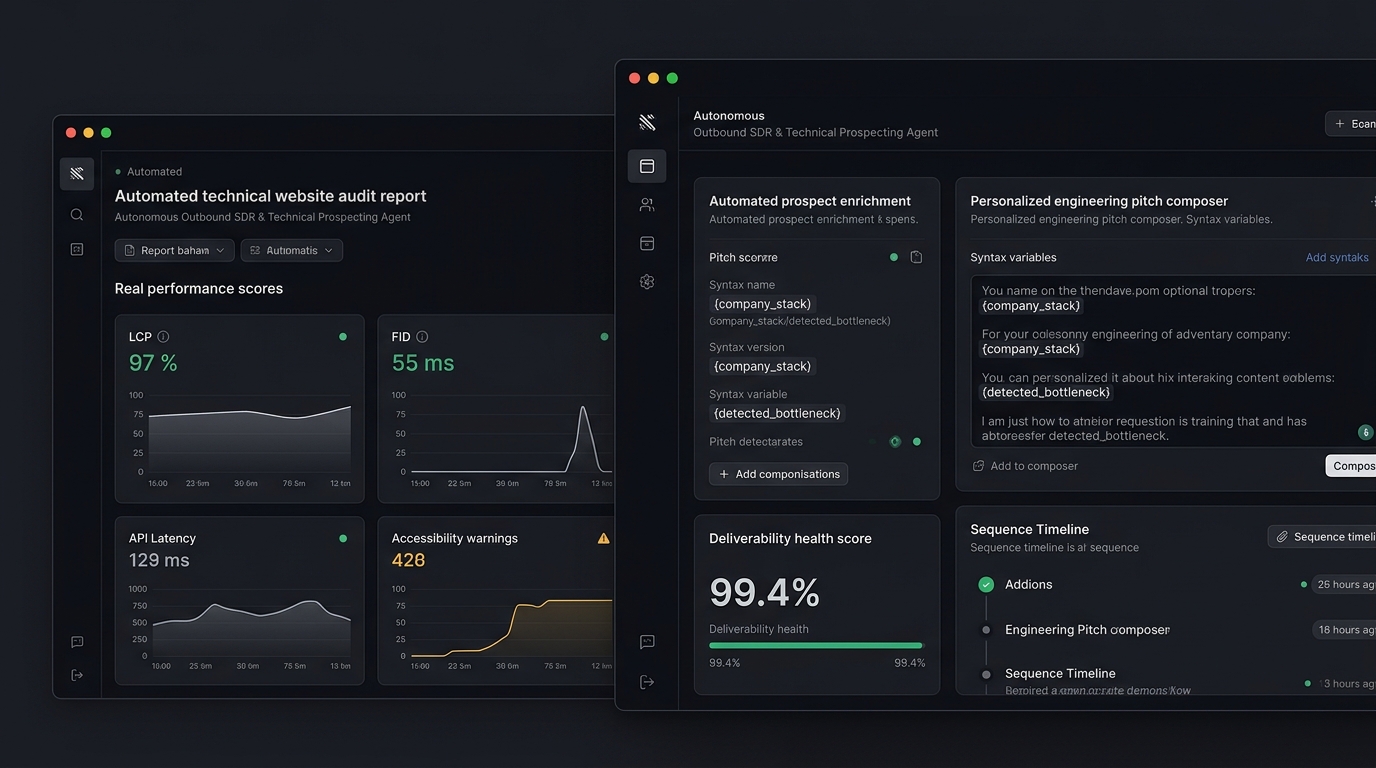Click the Accessibility warnings alert triangle icon
Image resolution: width=1376 pixels, height=768 pixels.
(x=603, y=538)
